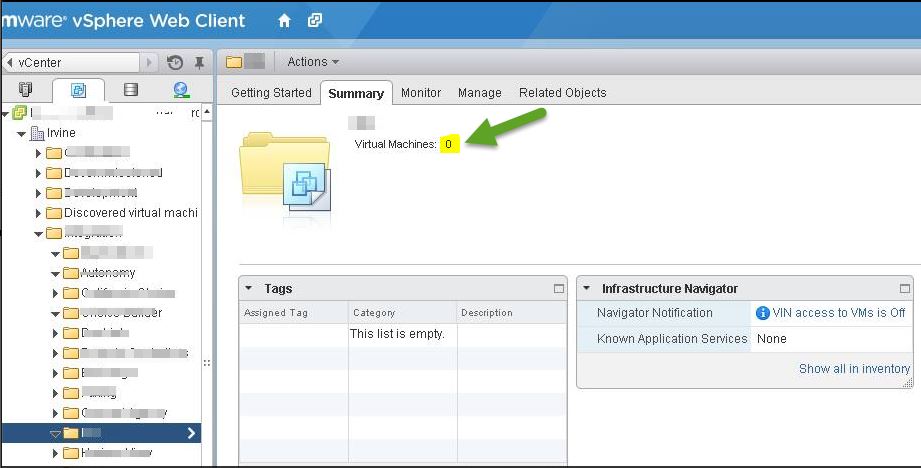
Task: Click the navigator forward arrow button
Action: pyautogui.click(x=149, y=62)
